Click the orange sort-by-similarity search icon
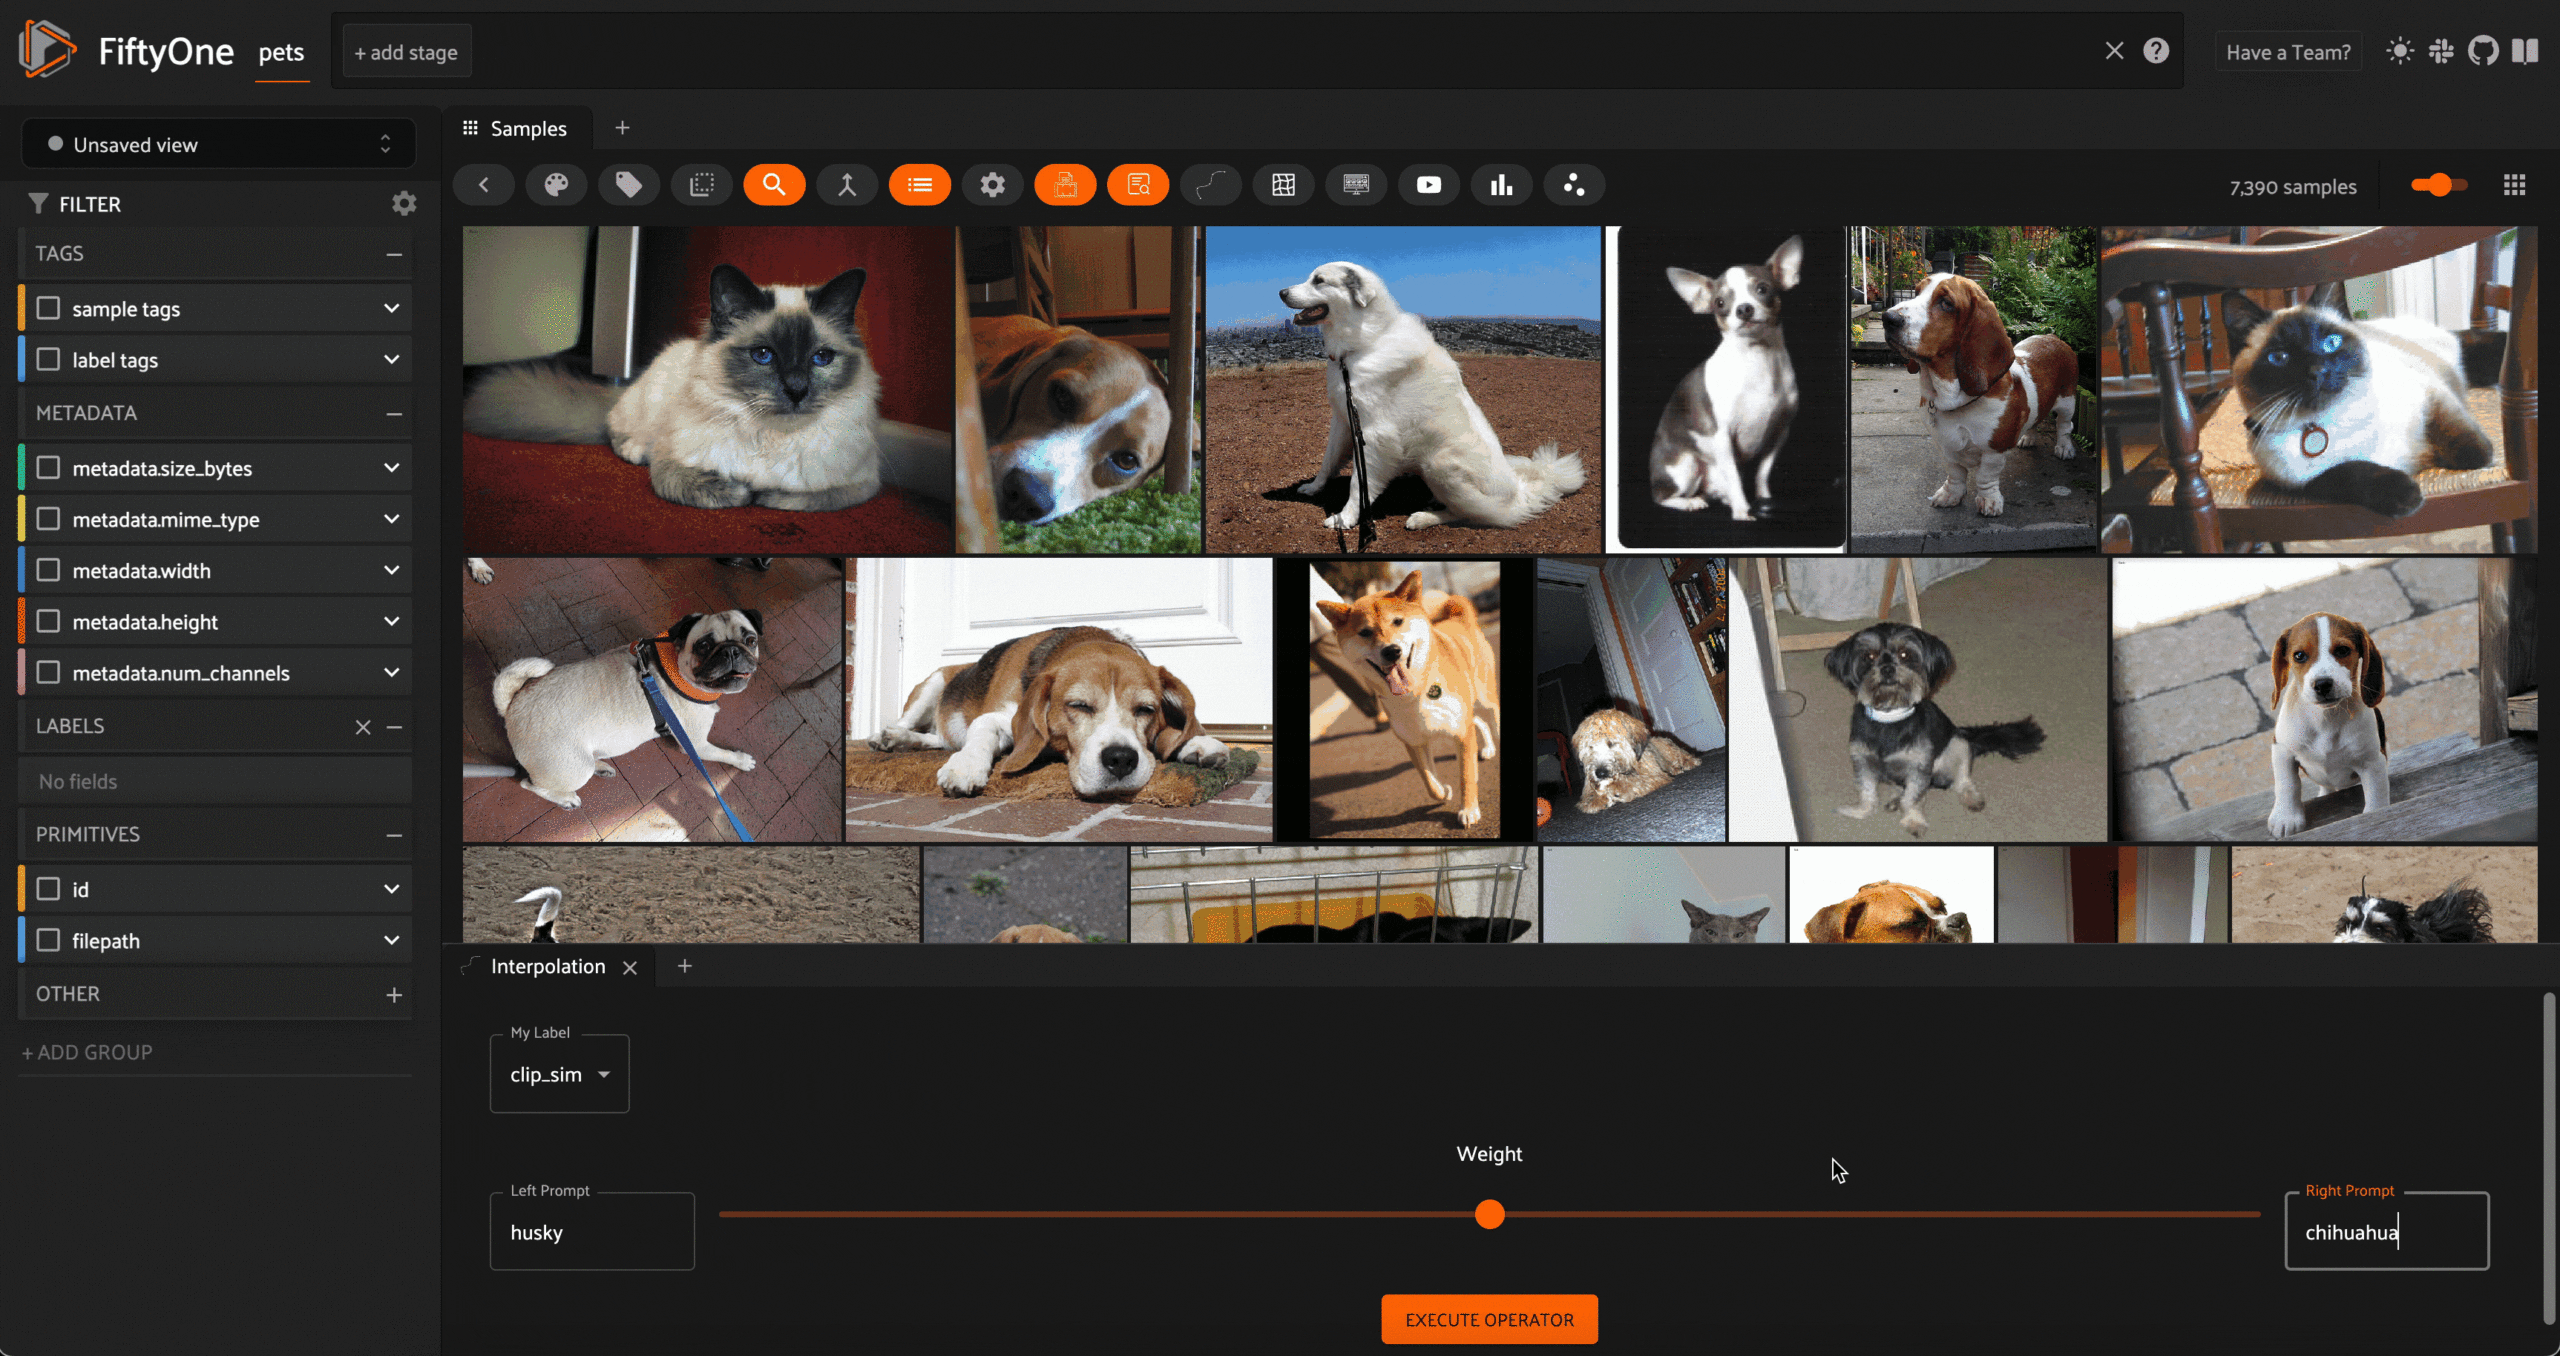 774,185
